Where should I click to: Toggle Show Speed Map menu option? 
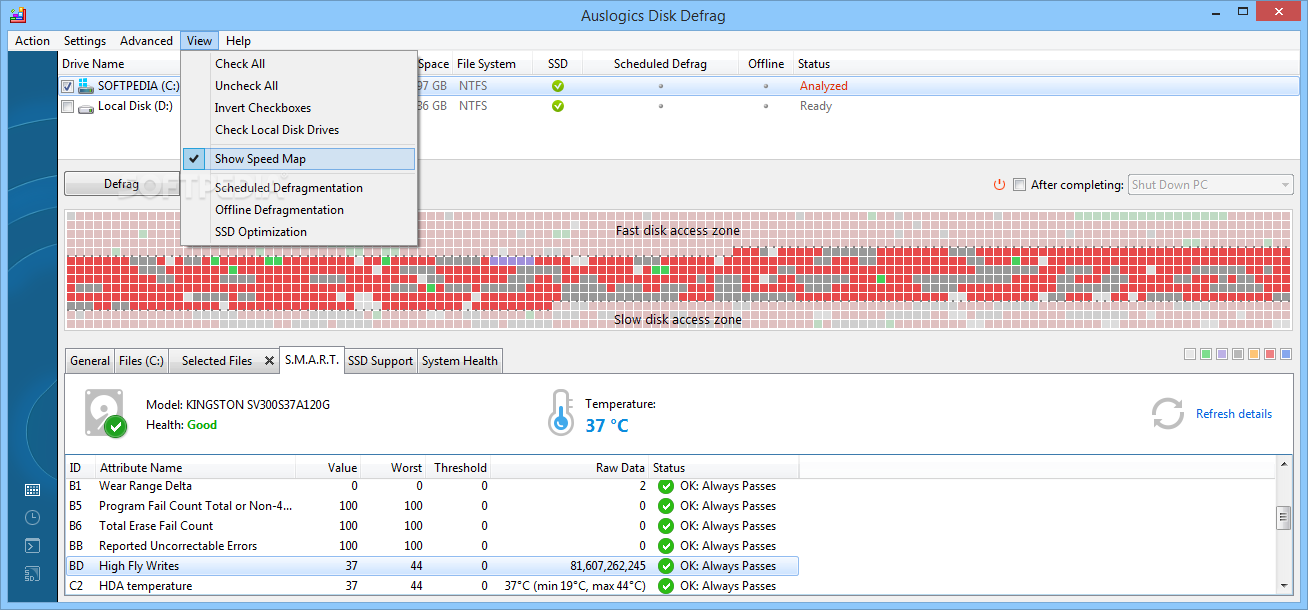pos(298,159)
